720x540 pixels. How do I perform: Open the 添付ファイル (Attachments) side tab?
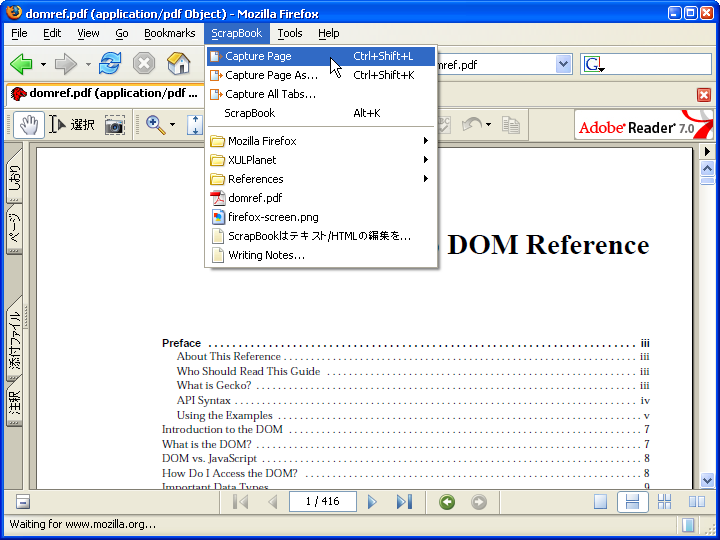coord(14,338)
